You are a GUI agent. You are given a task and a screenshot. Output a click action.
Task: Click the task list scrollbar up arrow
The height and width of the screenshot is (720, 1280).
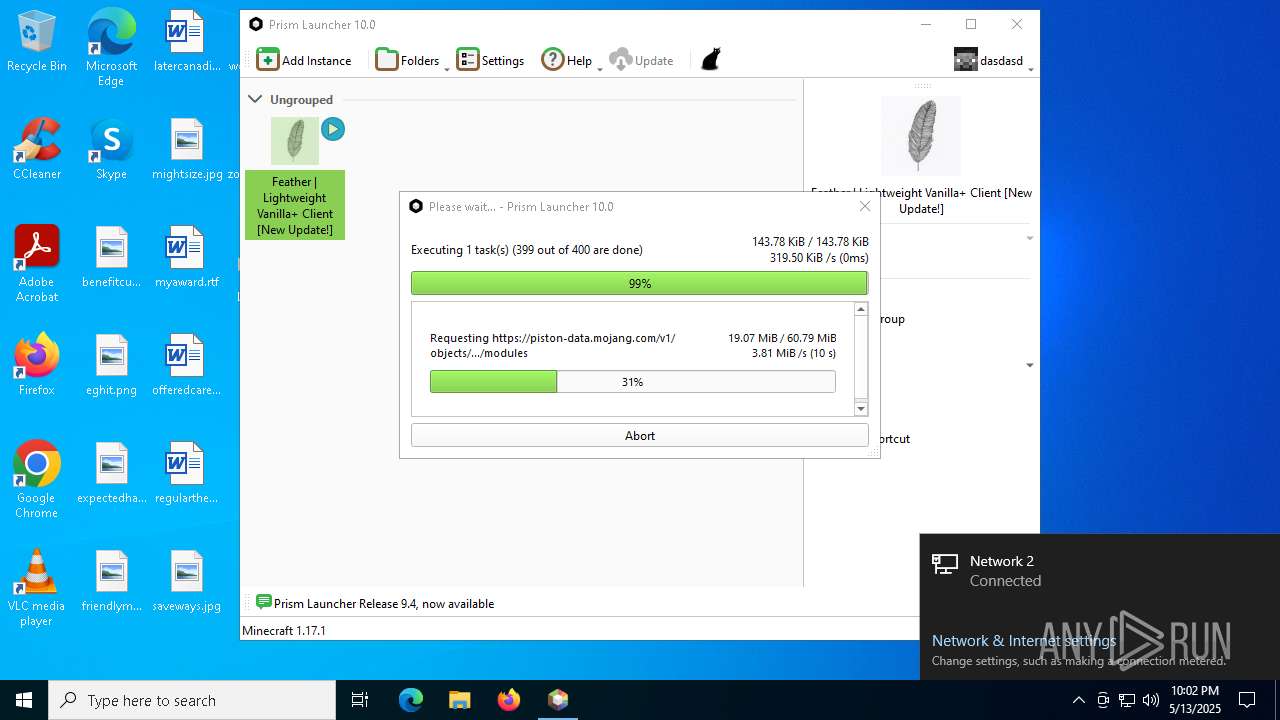[x=861, y=310]
